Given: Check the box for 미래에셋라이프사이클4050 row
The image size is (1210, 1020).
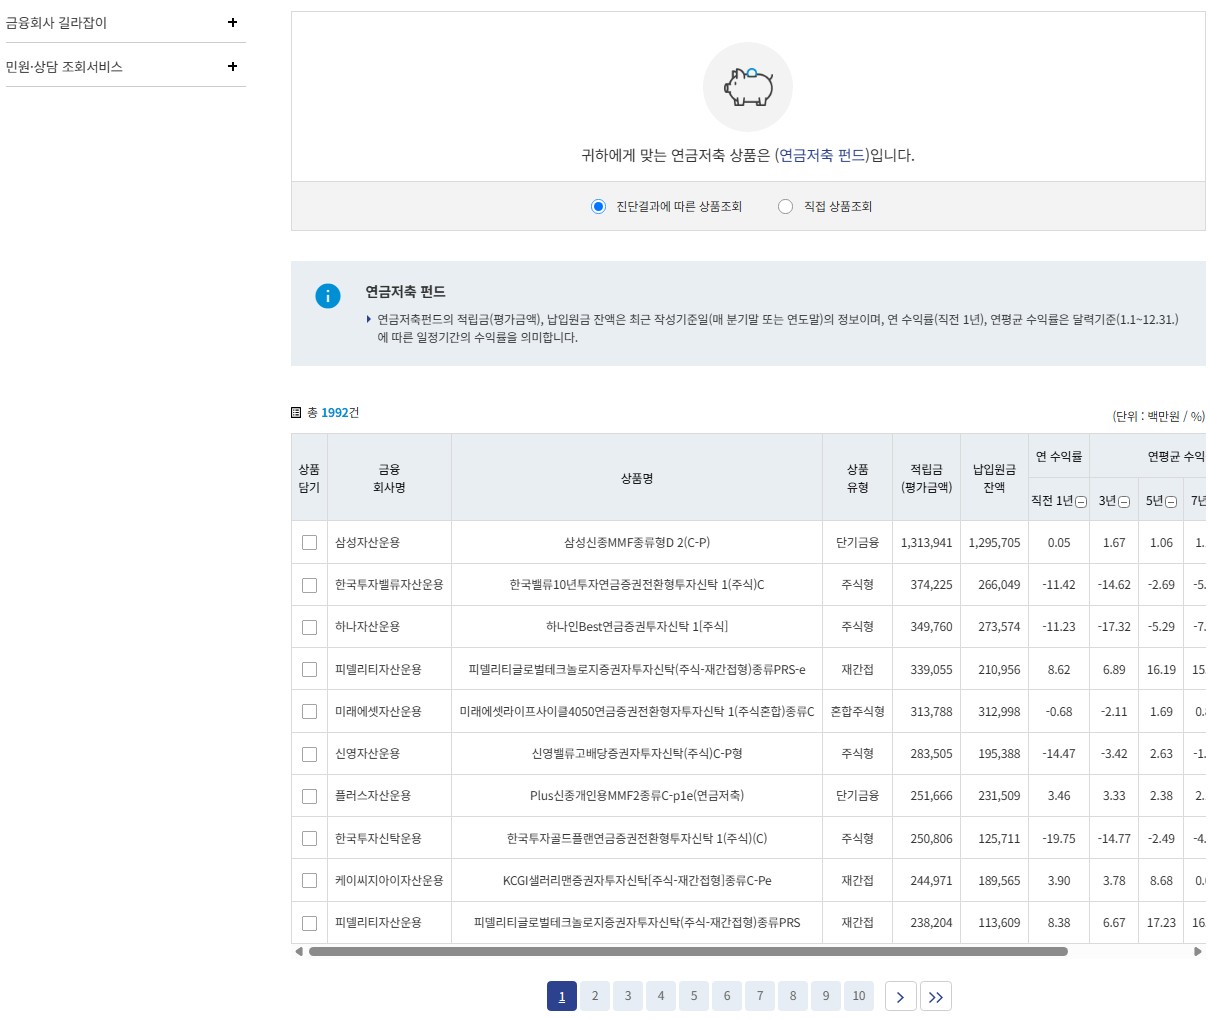Looking at the screenshot, I should pos(309,711).
